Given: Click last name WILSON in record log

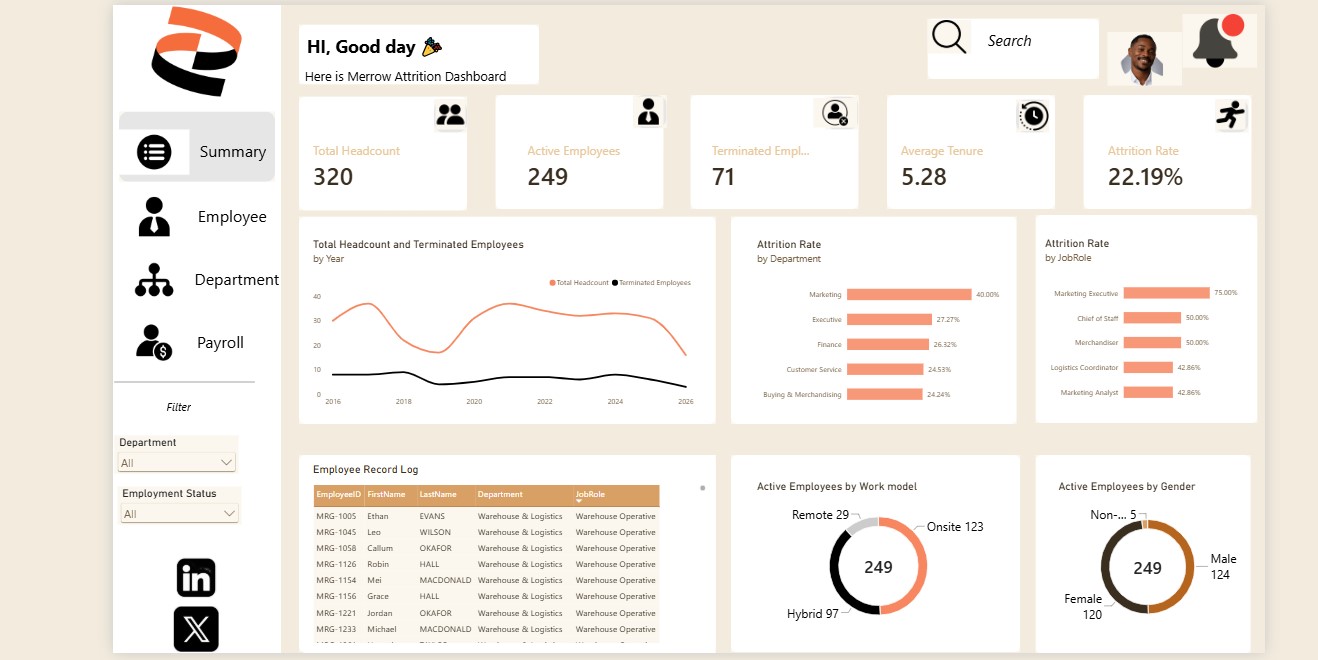Looking at the screenshot, I should click(435, 532).
